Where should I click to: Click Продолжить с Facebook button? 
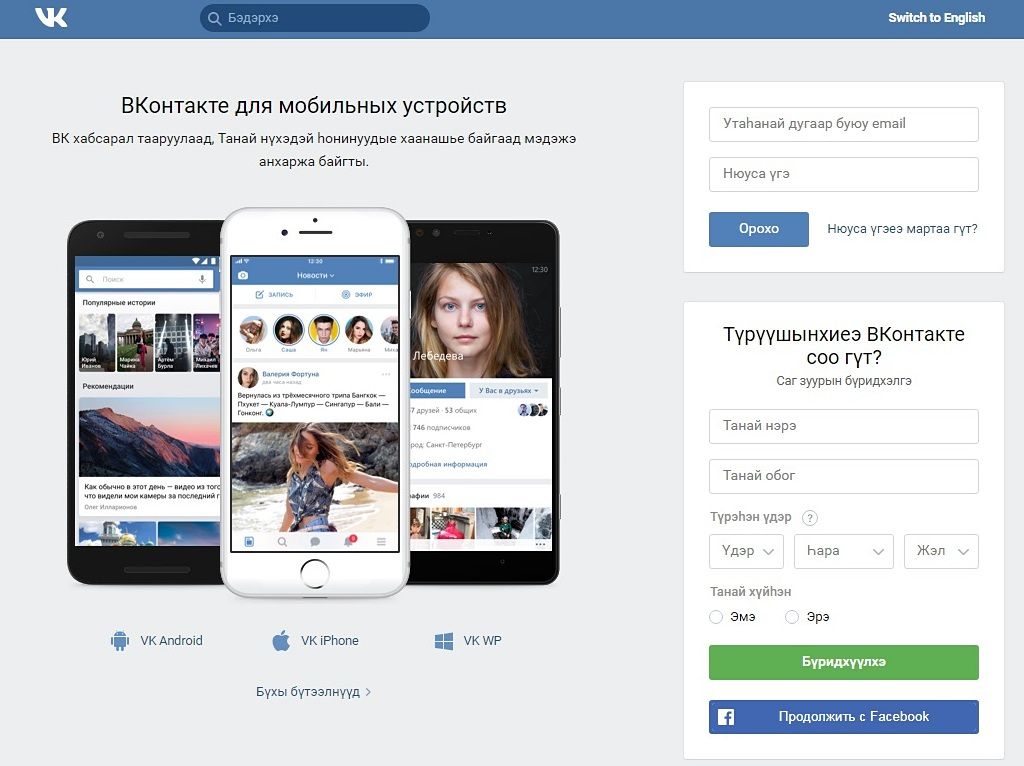(x=844, y=717)
